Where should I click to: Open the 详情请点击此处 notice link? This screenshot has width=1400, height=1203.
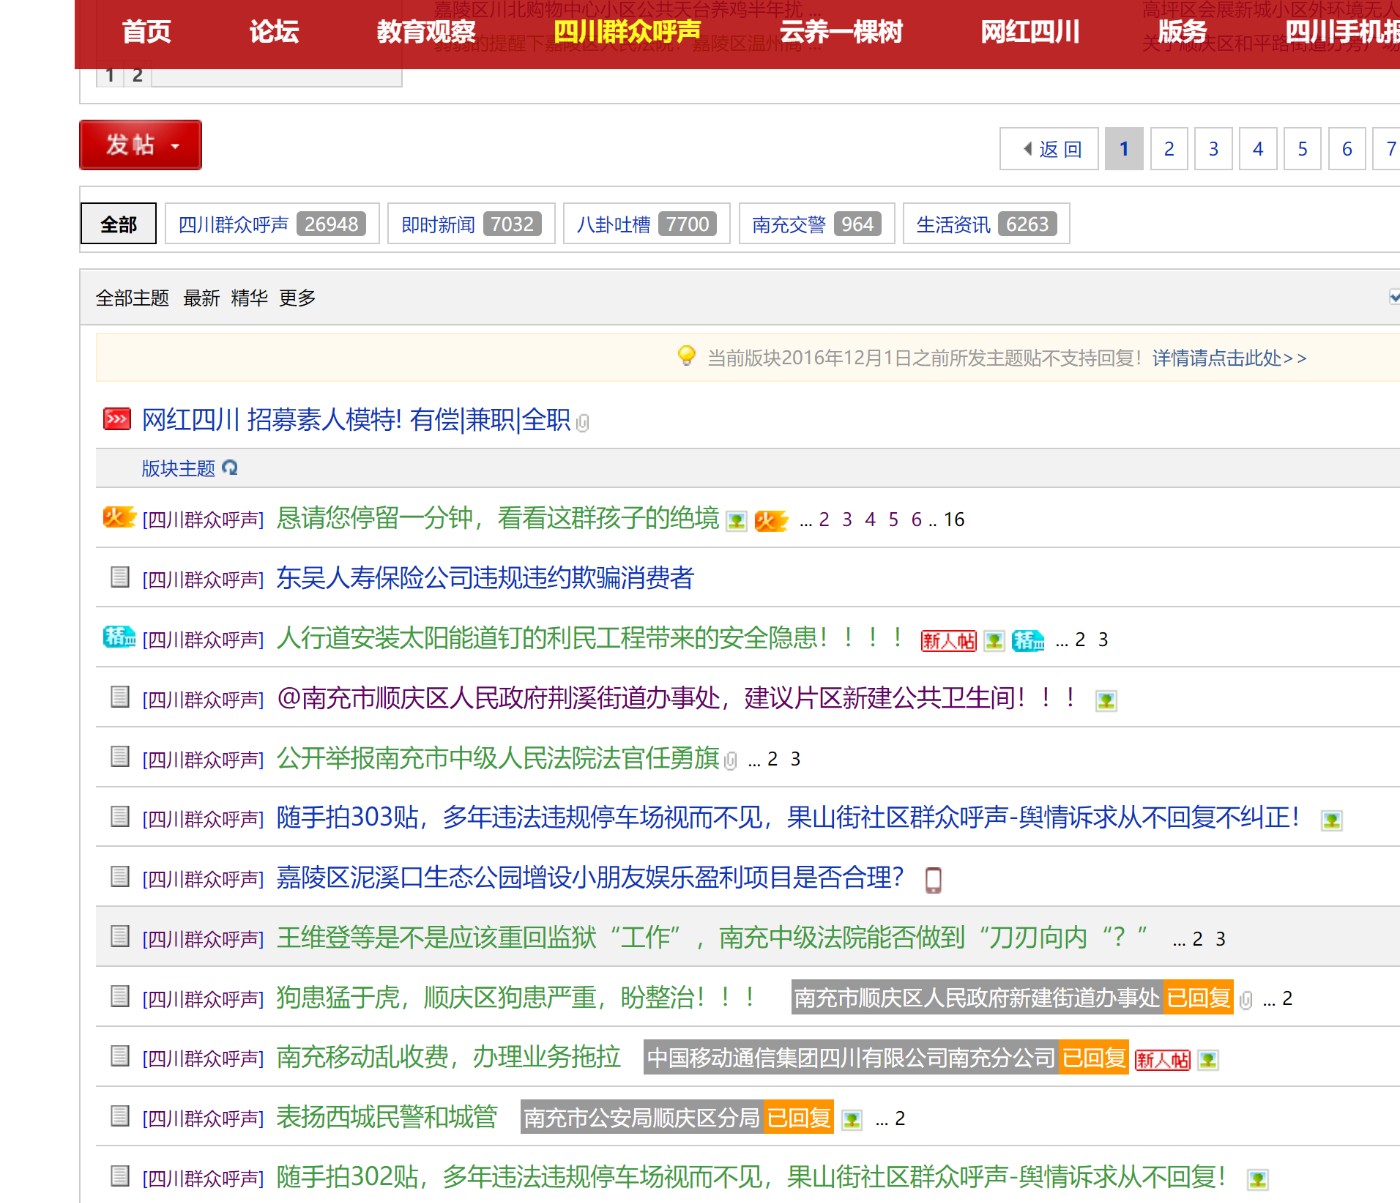pos(1229,358)
